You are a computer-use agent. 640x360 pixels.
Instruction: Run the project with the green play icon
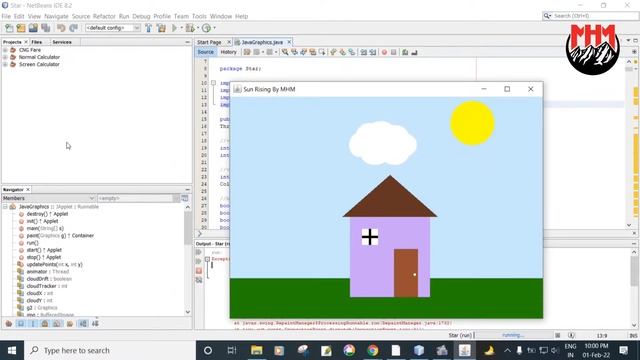[x=174, y=28]
